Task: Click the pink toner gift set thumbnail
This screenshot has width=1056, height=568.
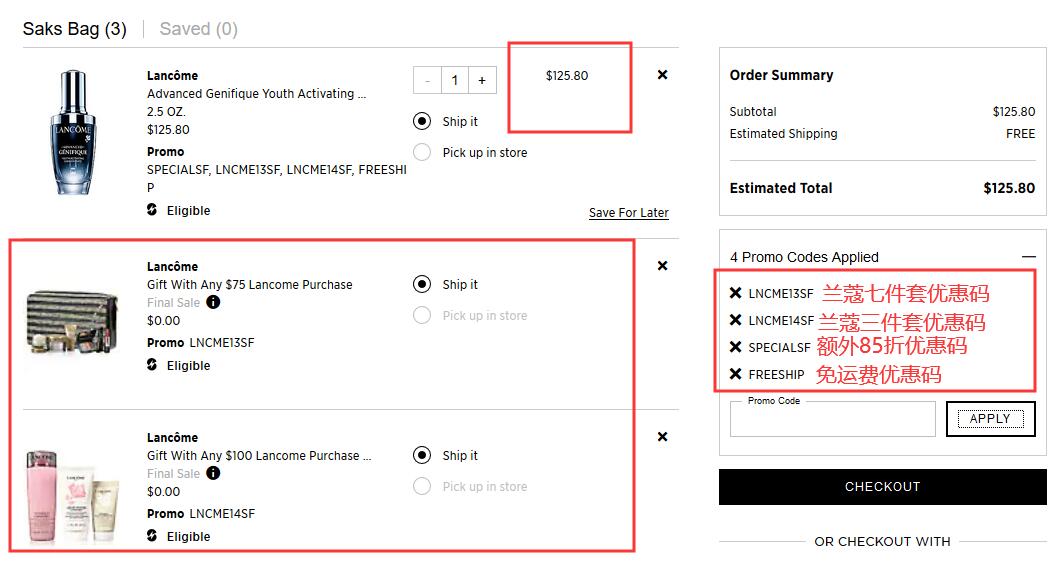Action: coord(73,497)
